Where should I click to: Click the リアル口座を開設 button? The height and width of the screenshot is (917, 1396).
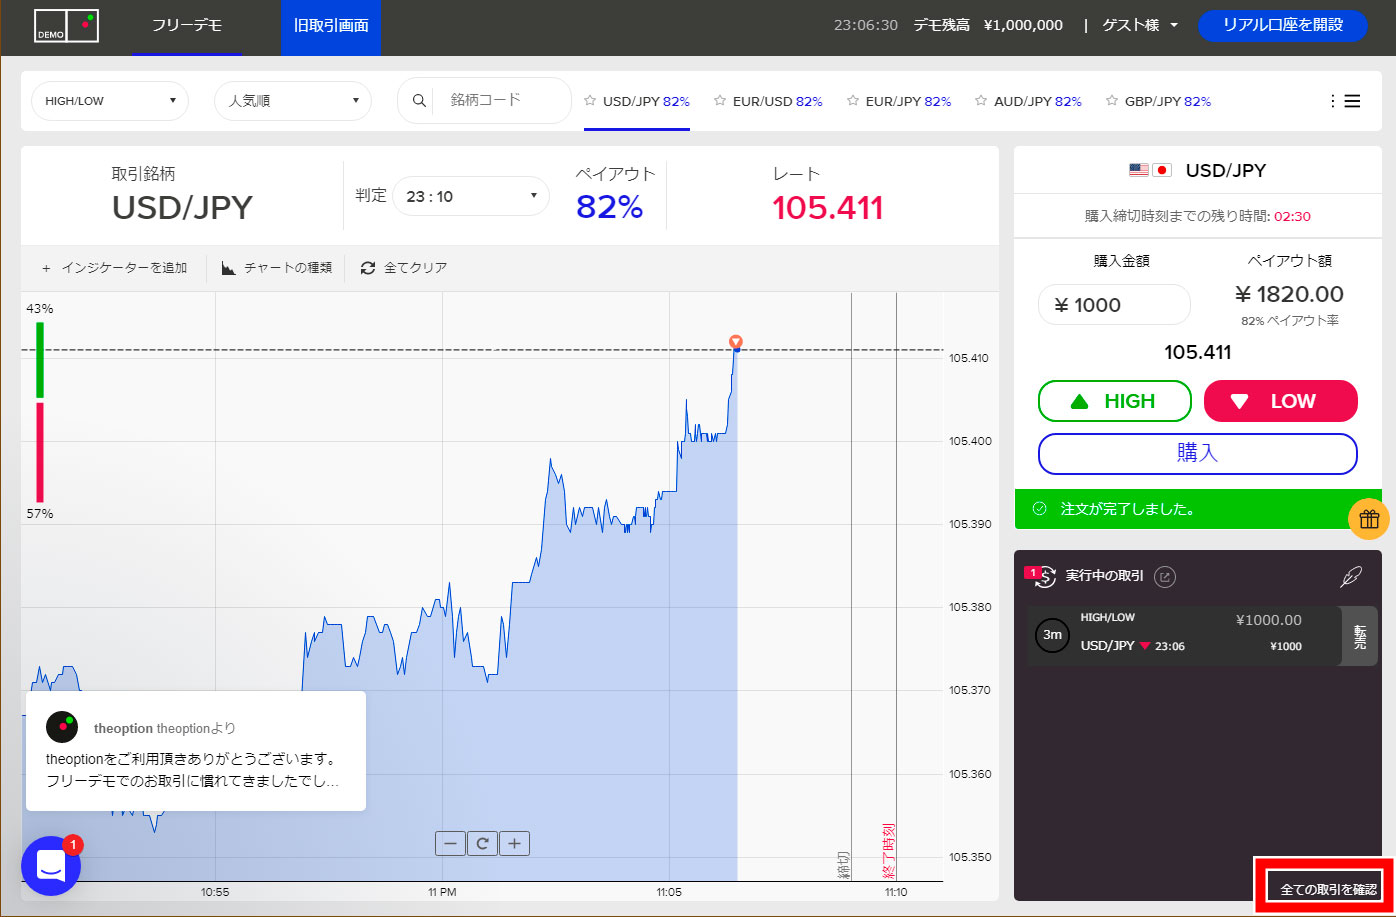pos(1282,26)
